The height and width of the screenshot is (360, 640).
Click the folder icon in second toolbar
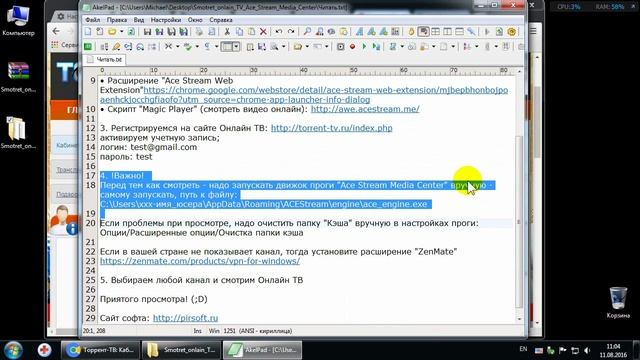coord(298,47)
